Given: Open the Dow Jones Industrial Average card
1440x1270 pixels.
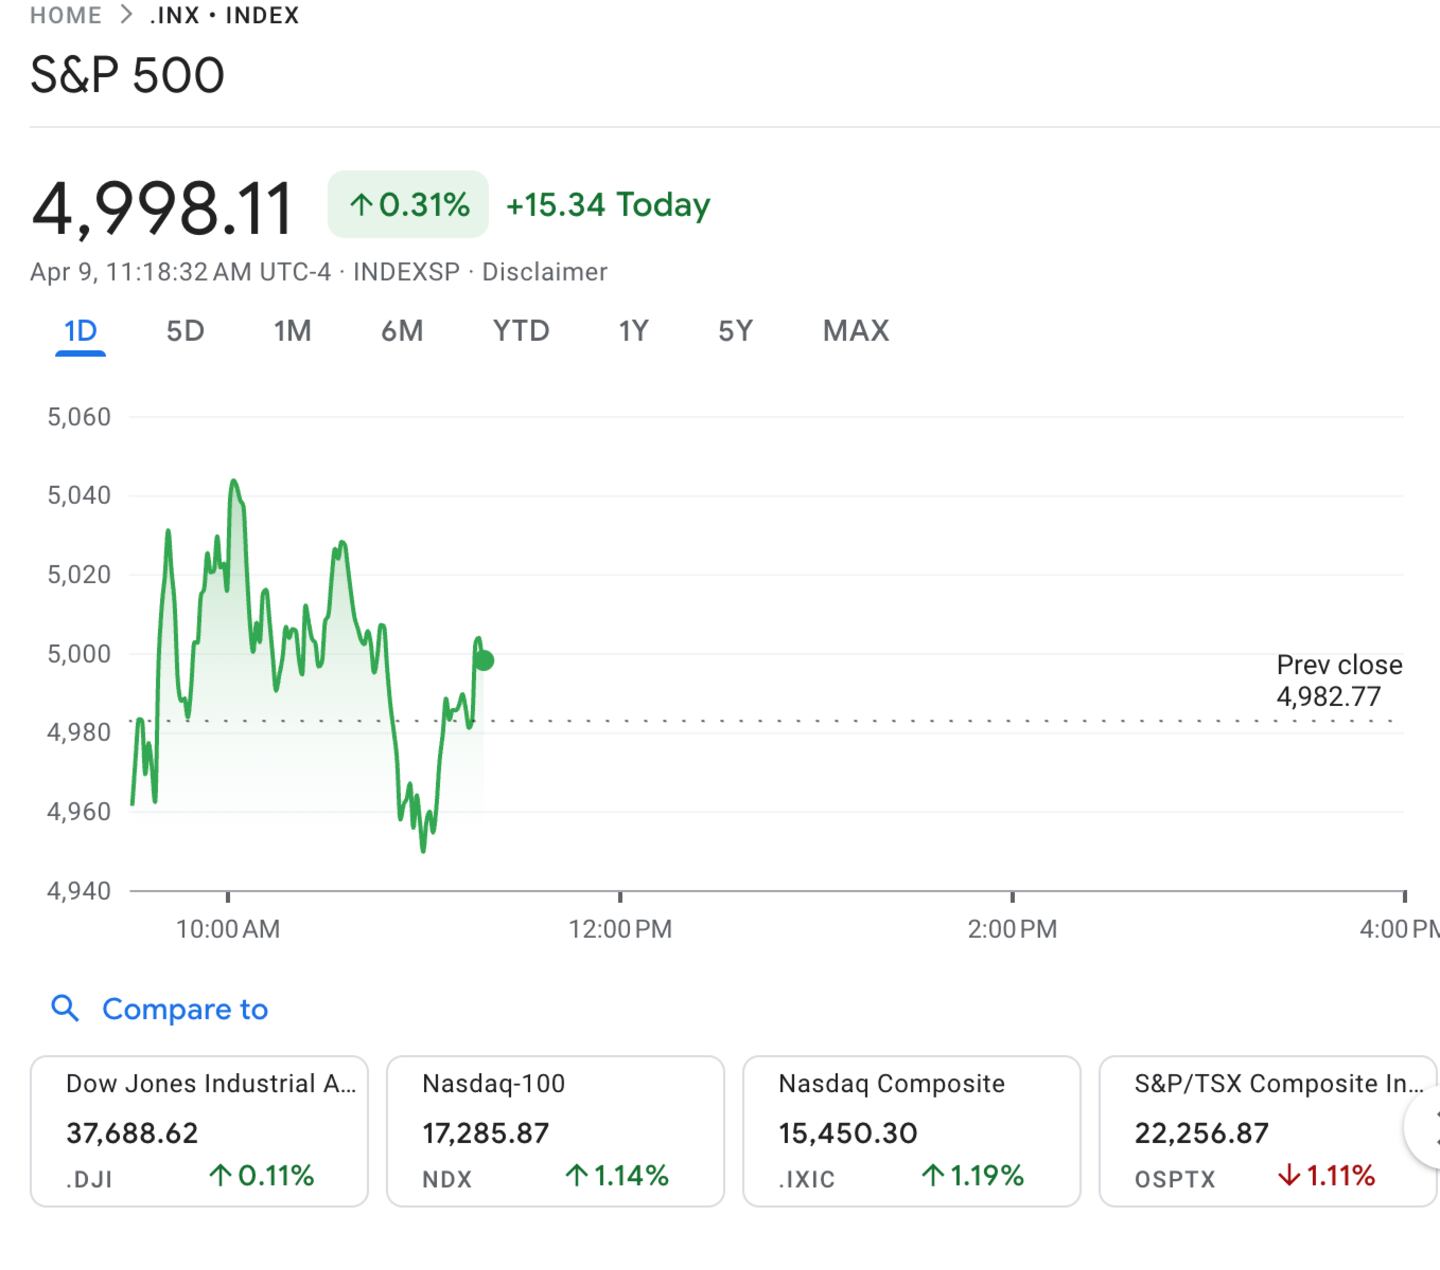Looking at the screenshot, I should click(200, 1131).
